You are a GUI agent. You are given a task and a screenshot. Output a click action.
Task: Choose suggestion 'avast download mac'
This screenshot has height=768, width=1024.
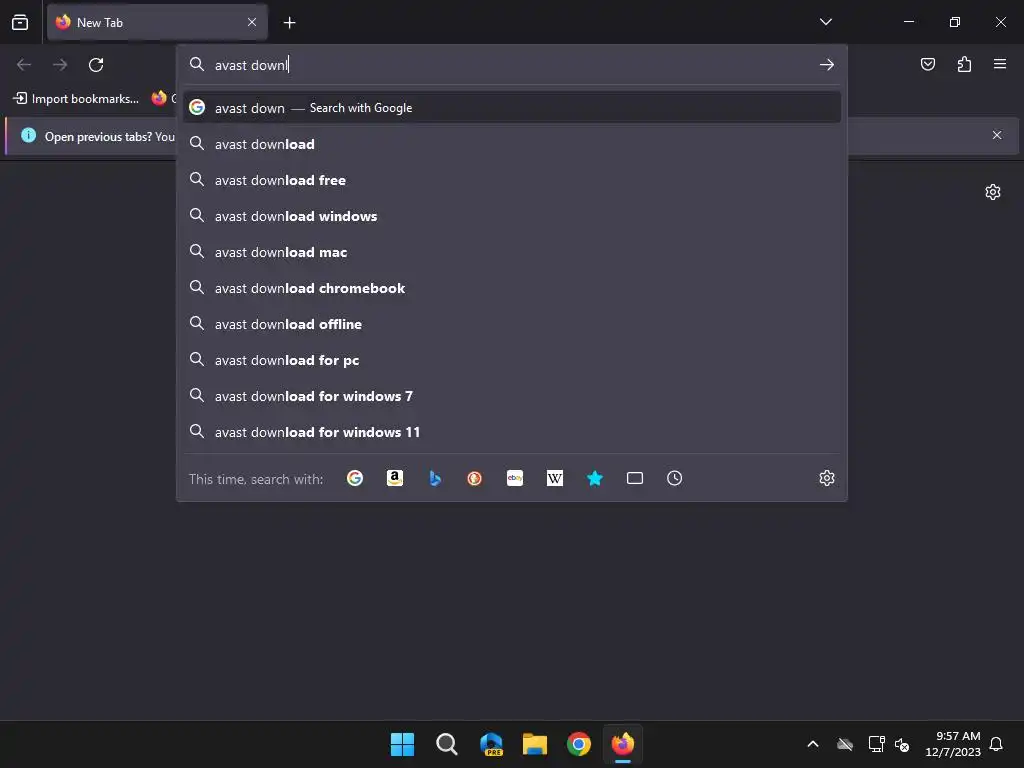coord(512,251)
